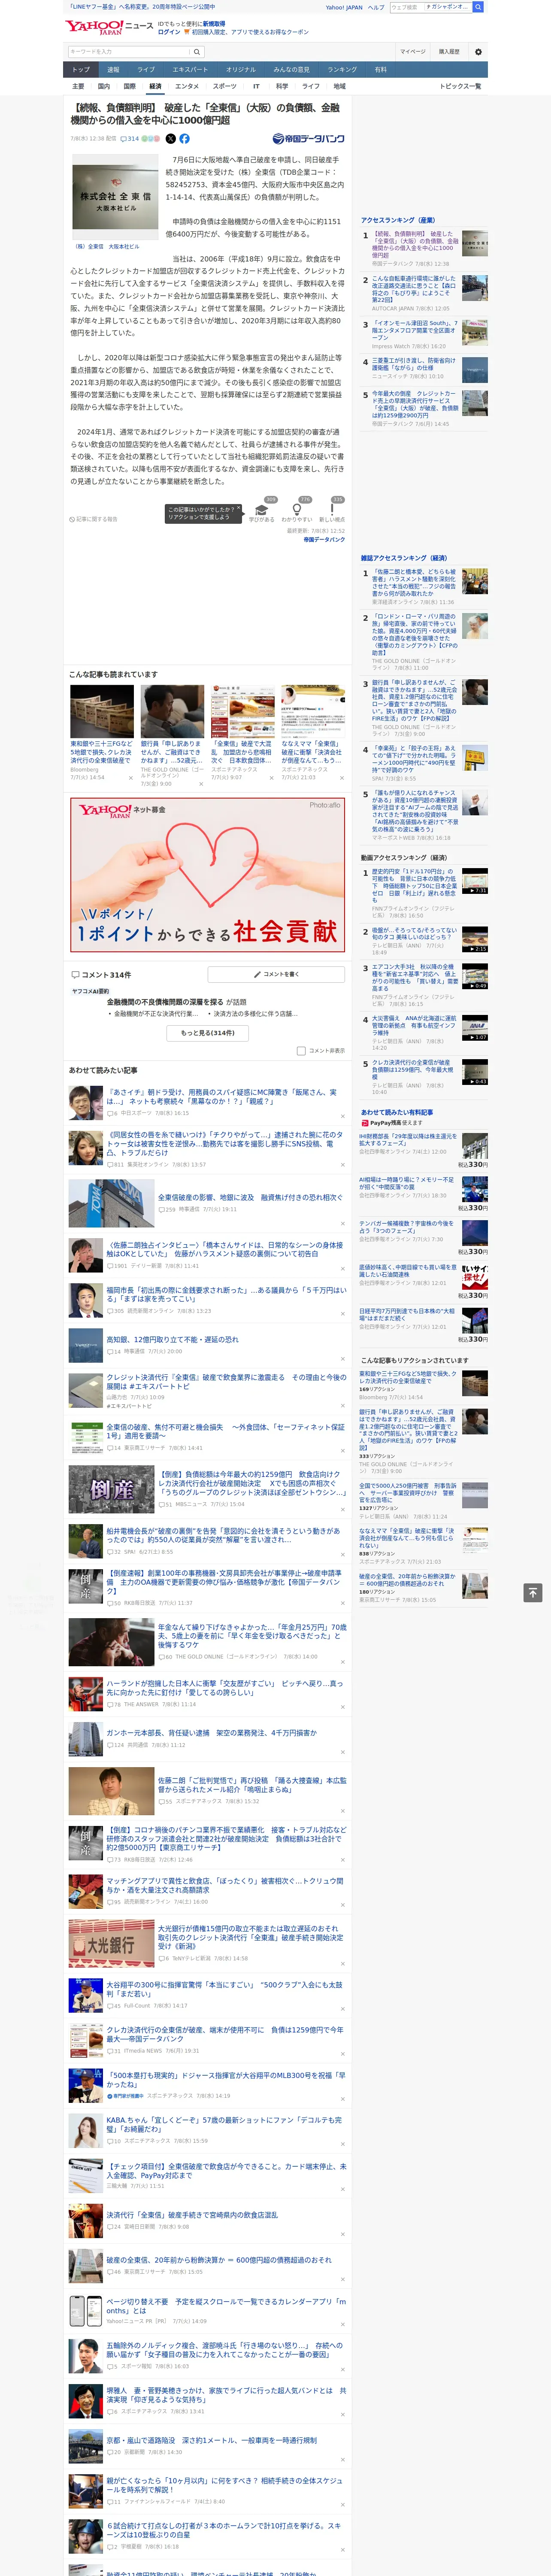Open 購入履歴 page
Screen dimensions: 551x2576
[x=449, y=52]
